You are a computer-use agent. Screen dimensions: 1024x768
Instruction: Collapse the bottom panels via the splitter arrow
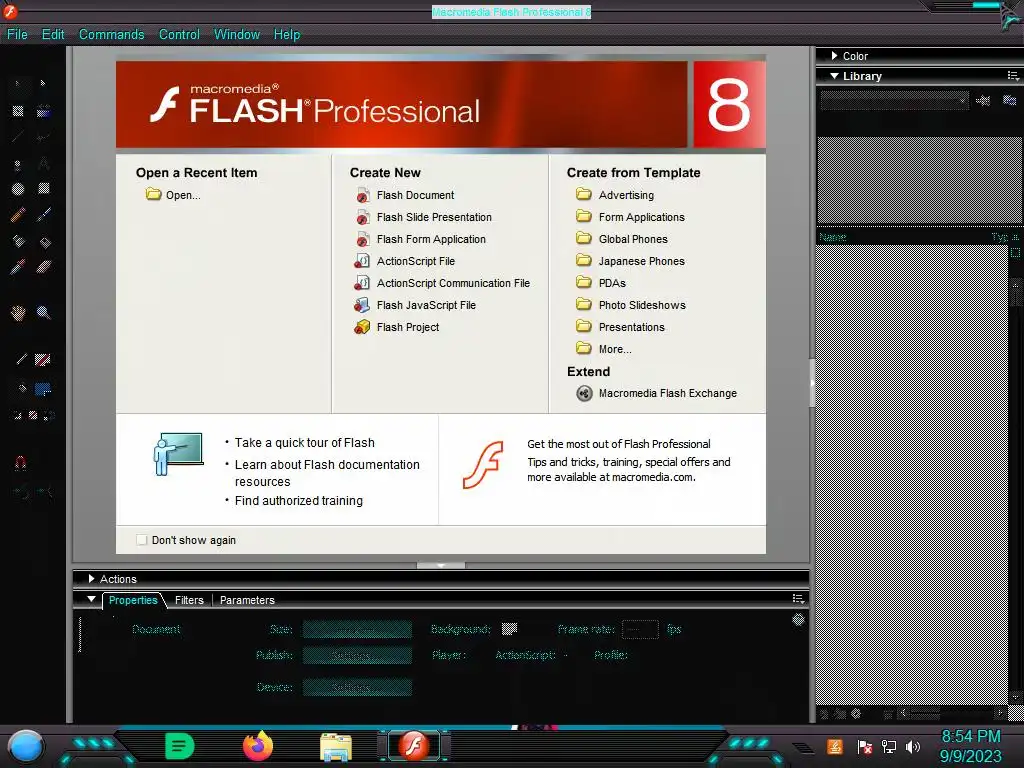(441, 566)
